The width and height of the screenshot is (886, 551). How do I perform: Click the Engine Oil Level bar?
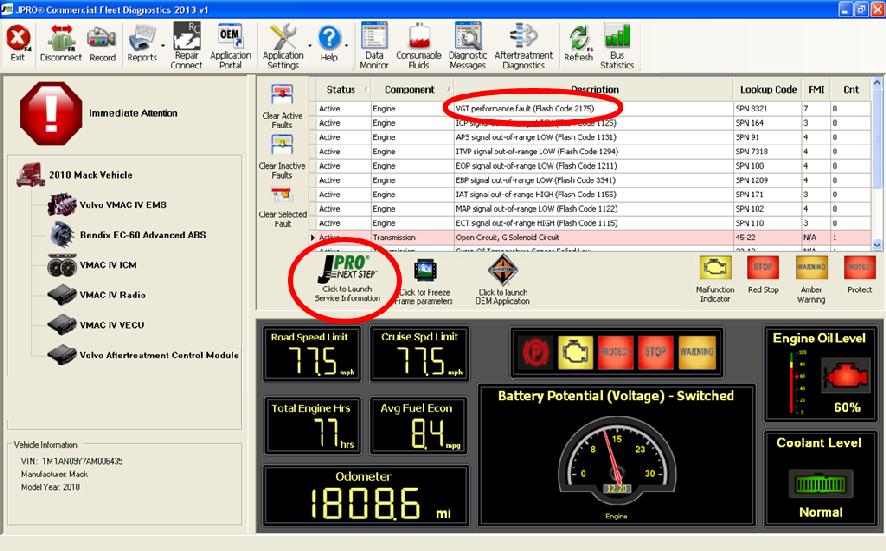click(x=792, y=382)
